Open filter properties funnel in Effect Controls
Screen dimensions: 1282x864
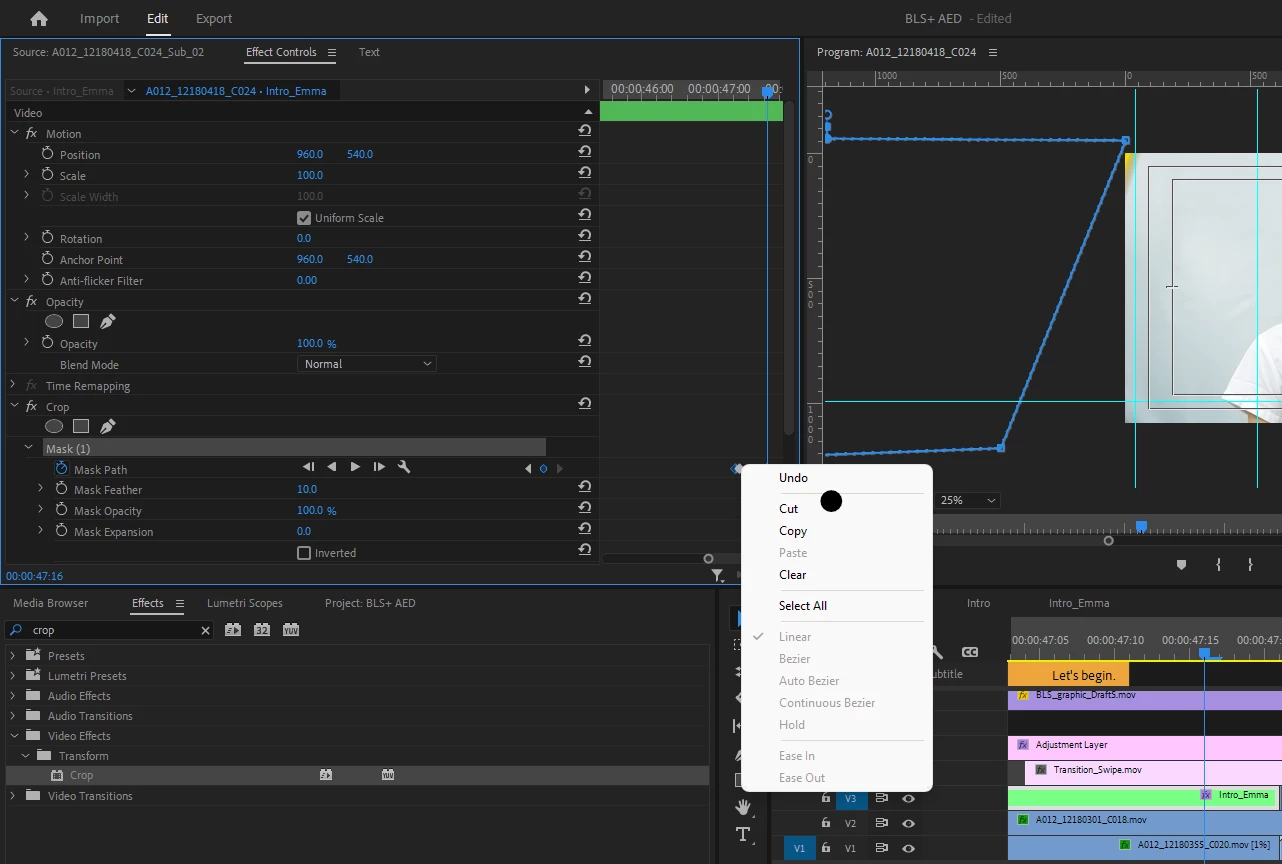click(717, 575)
